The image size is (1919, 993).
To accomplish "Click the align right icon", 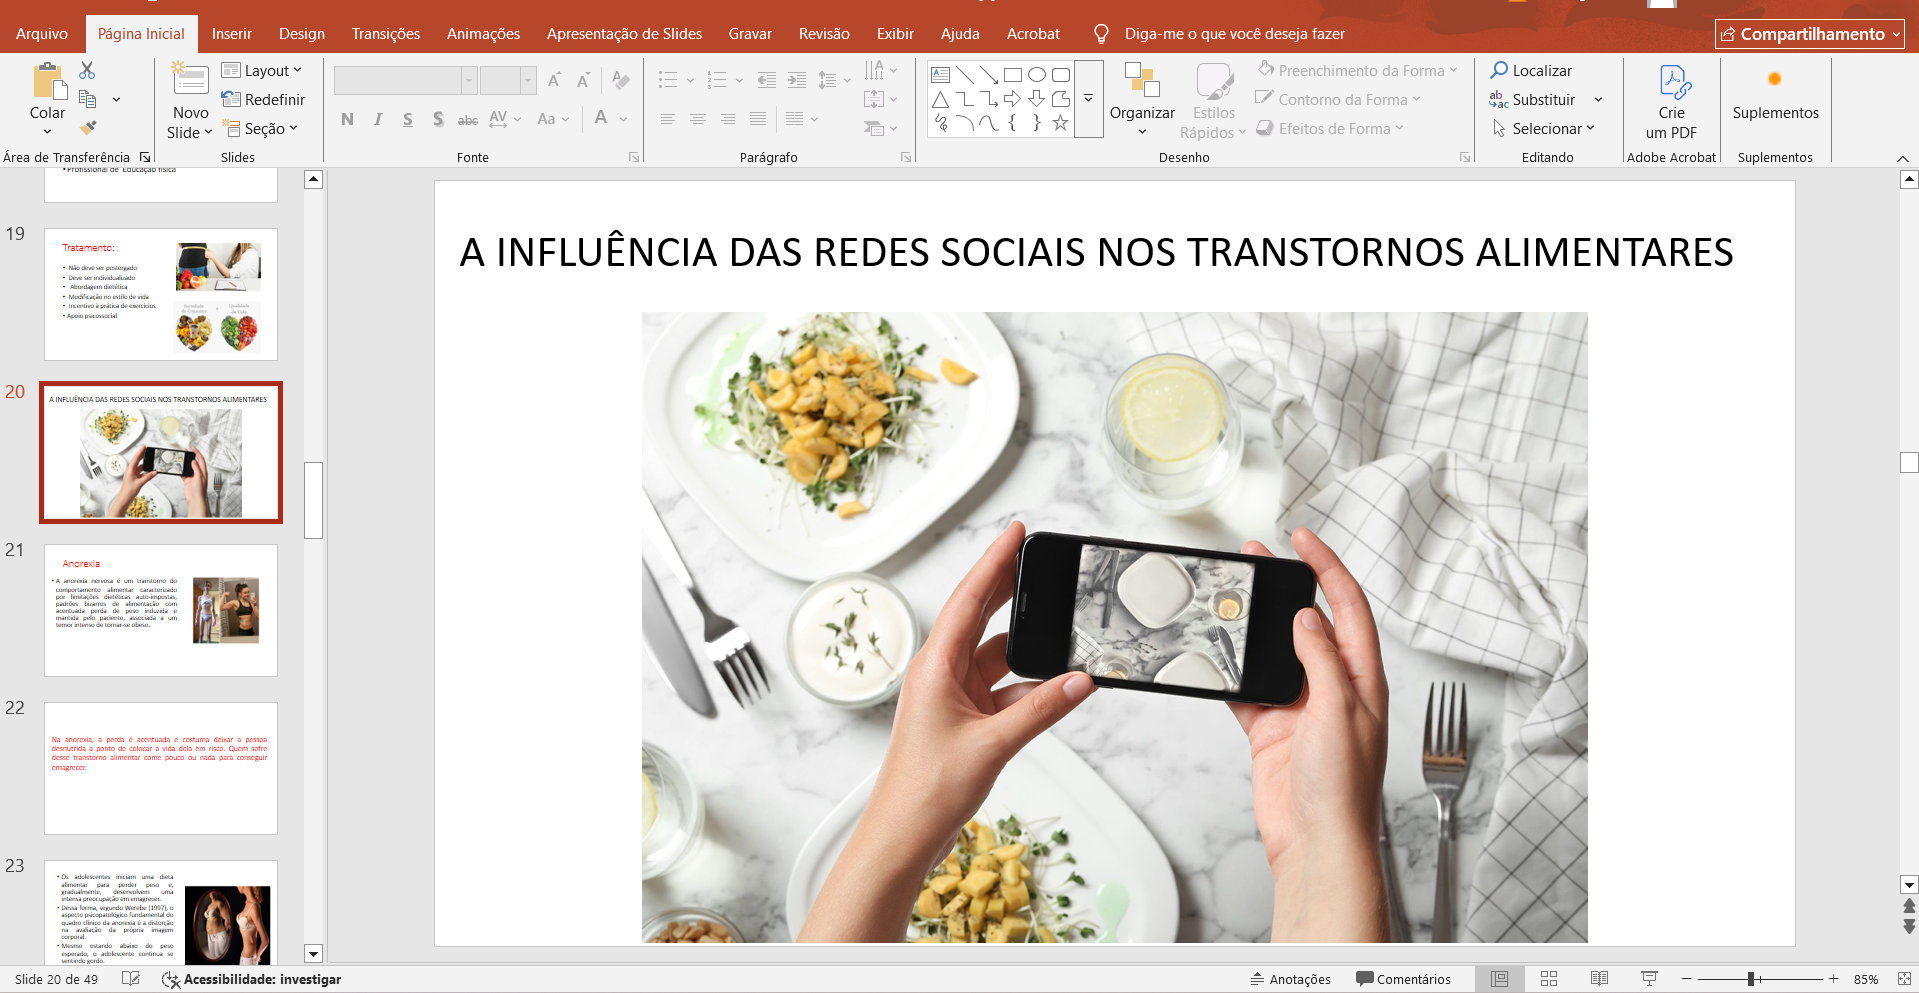I will pyautogui.click(x=728, y=119).
